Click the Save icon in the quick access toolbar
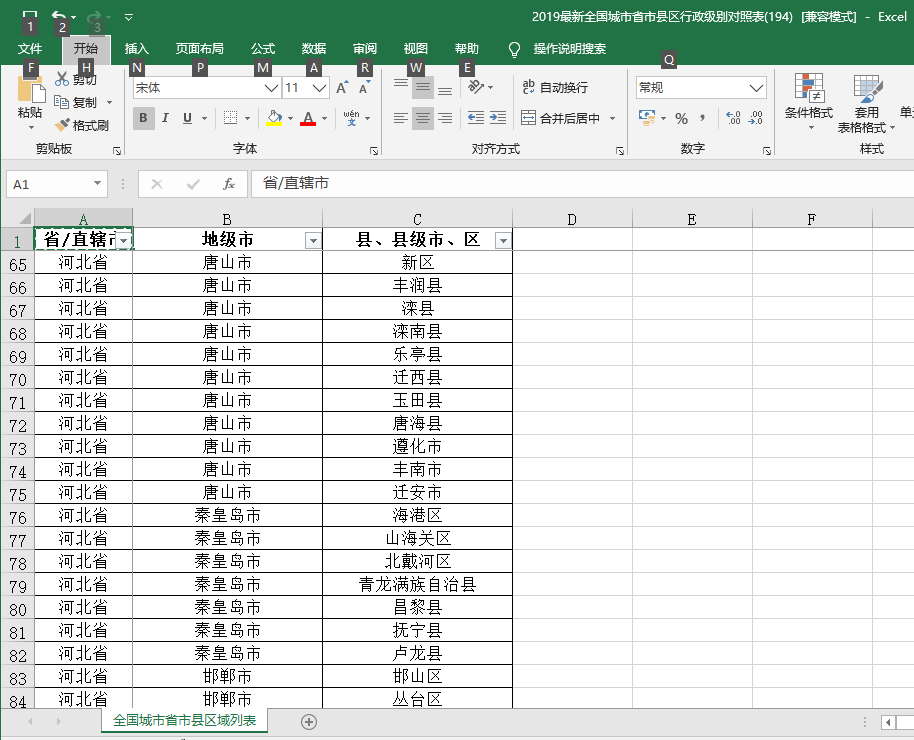This screenshot has height=740, width=914. (x=30, y=16)
